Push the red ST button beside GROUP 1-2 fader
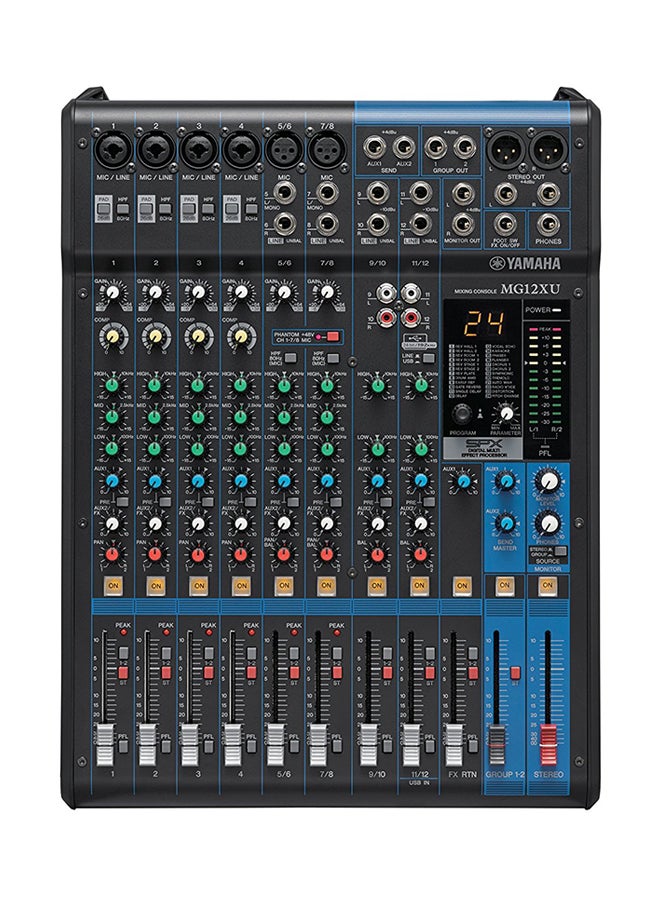Image resolution: width=660 pixels, height=900 pixels. pyautogui.click(x=515, y=673)
